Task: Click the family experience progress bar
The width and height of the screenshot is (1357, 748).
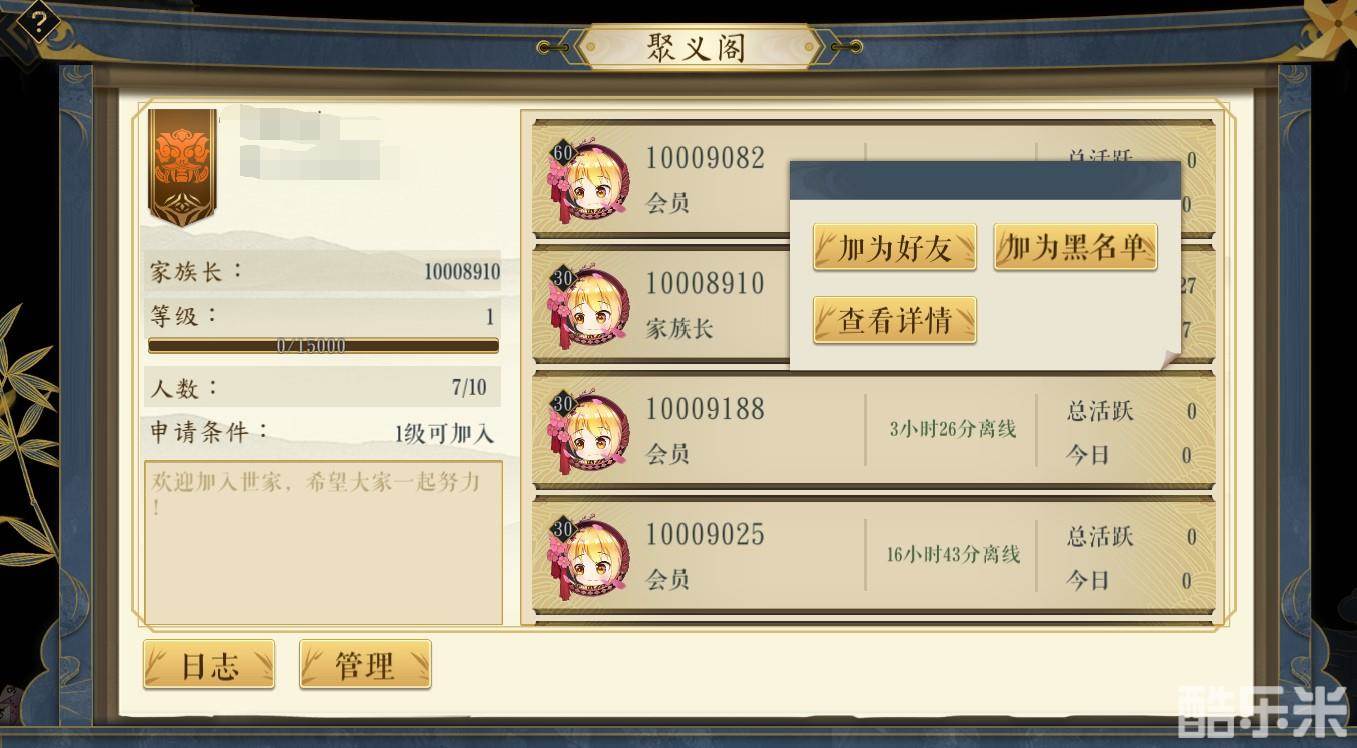Action: click(x=323, y=346)
